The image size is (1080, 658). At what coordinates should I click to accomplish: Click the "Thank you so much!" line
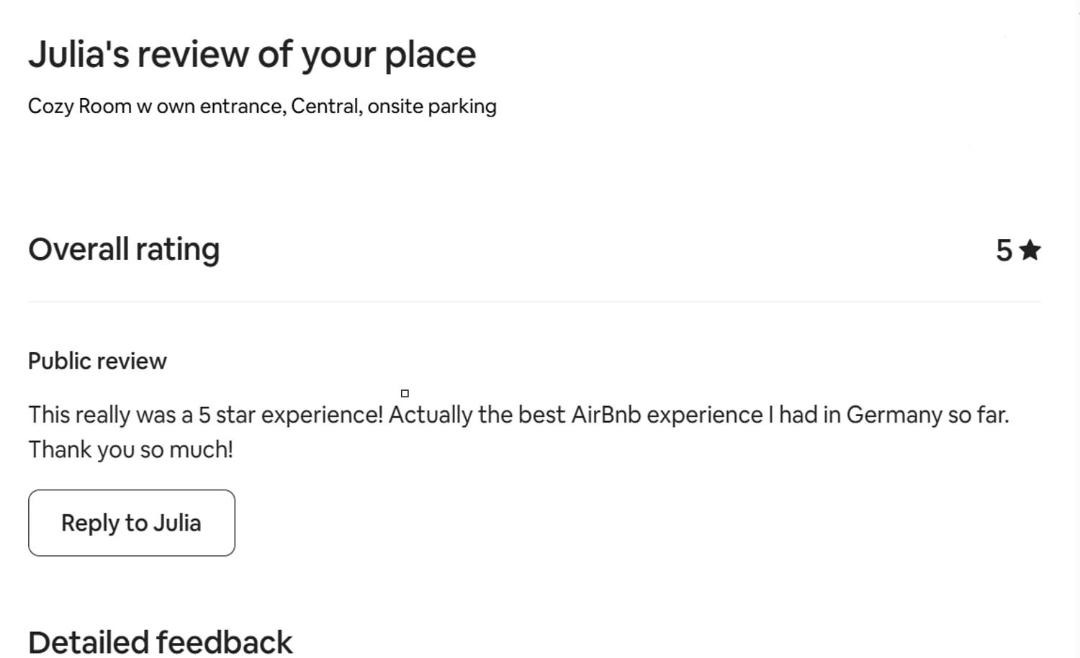pyautogui.click(x=131, y=450)
